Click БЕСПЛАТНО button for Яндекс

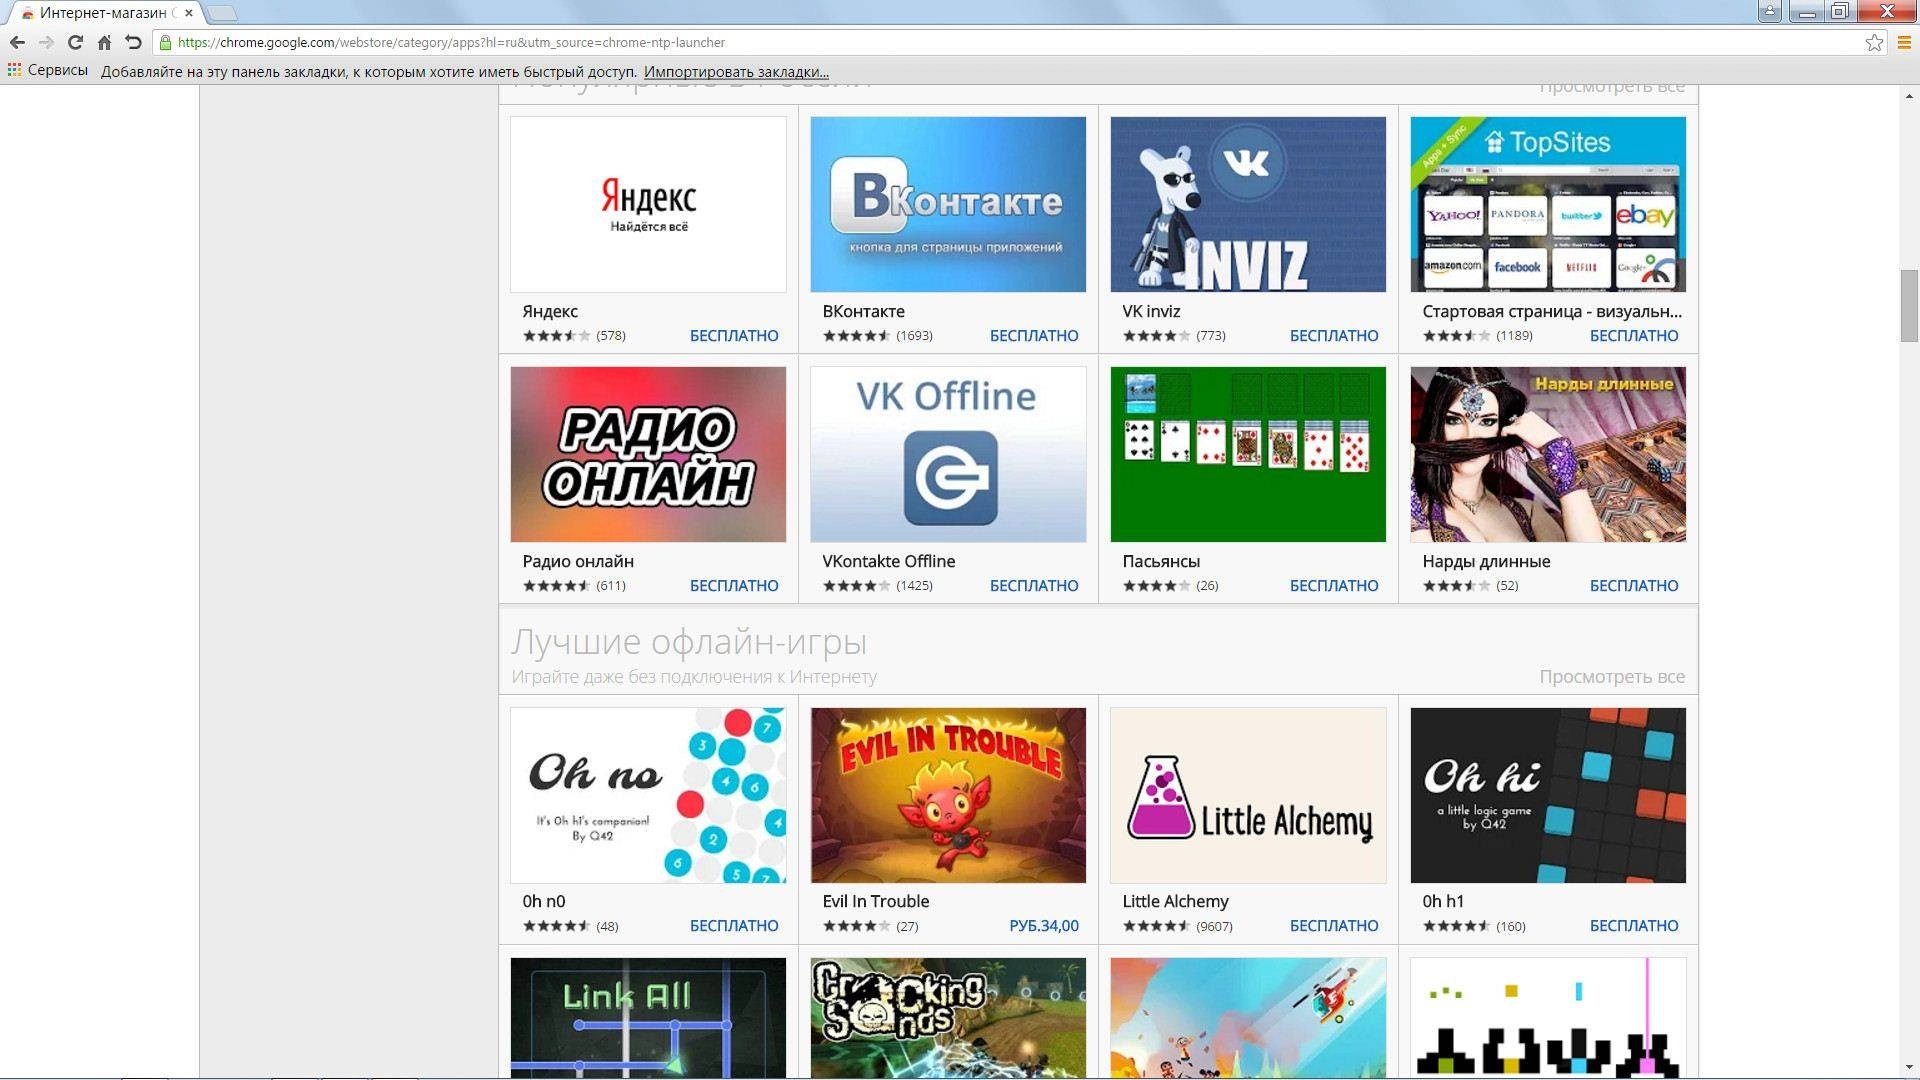[x=734, y=336]
